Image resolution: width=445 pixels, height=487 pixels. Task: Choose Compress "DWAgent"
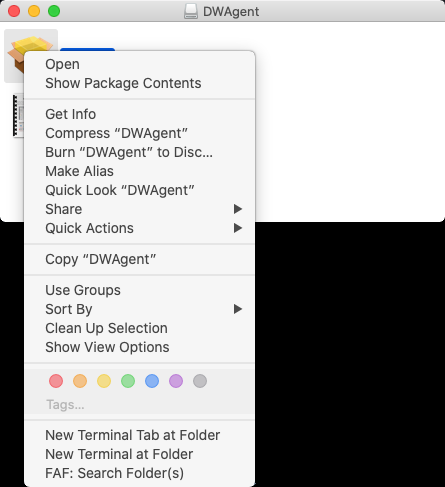140,133
